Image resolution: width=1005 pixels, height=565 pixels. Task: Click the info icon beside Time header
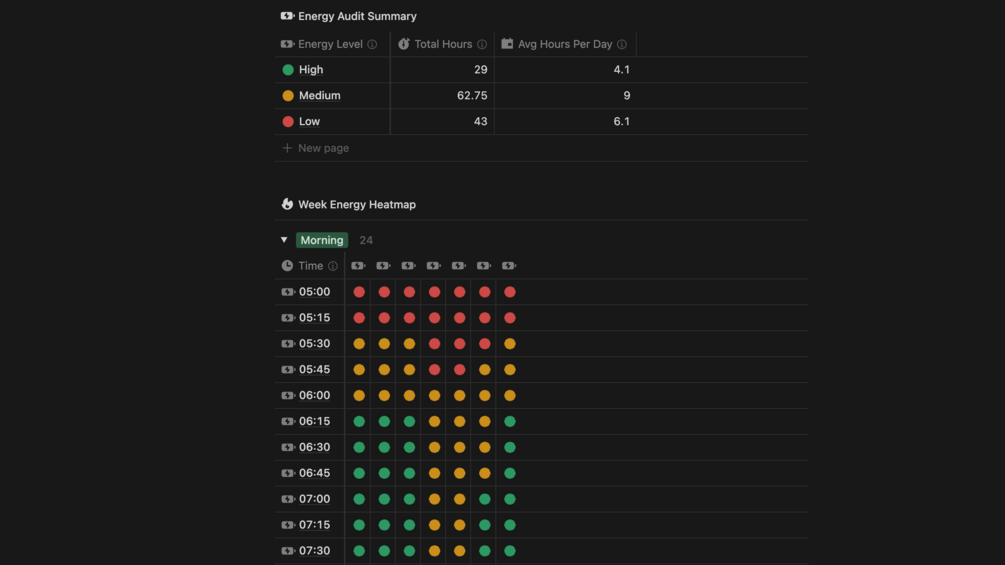pyautogui.click(x=333, y=266)
